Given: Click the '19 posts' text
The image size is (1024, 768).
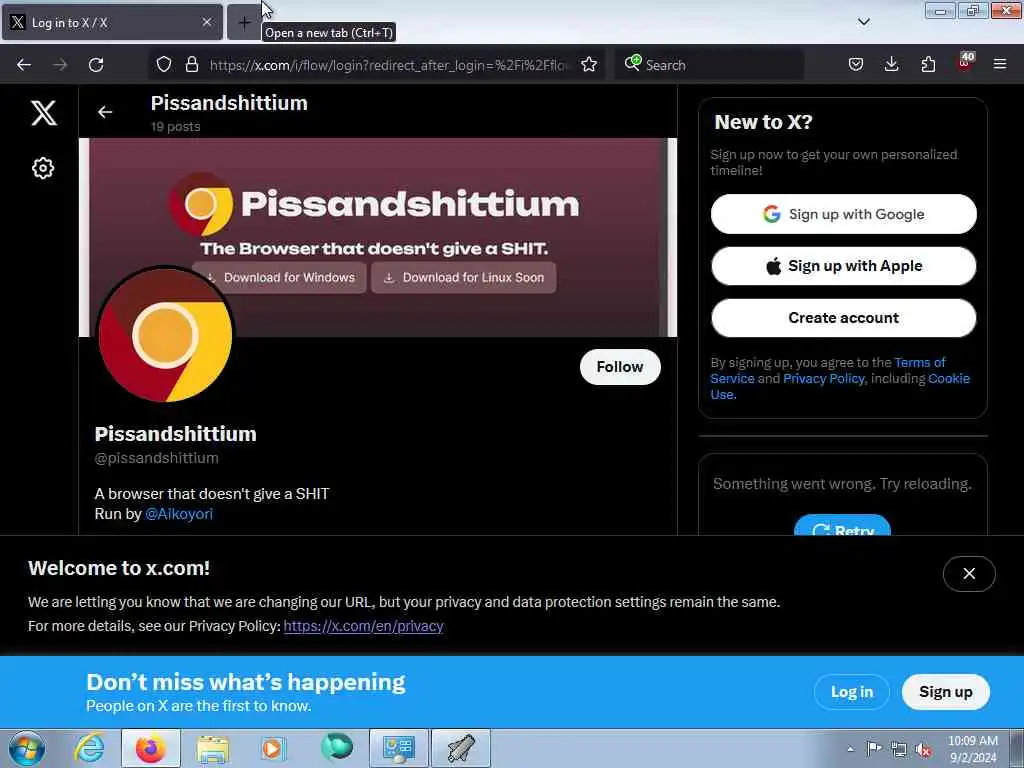Looking at the screenshot, I should pos(175,127).
